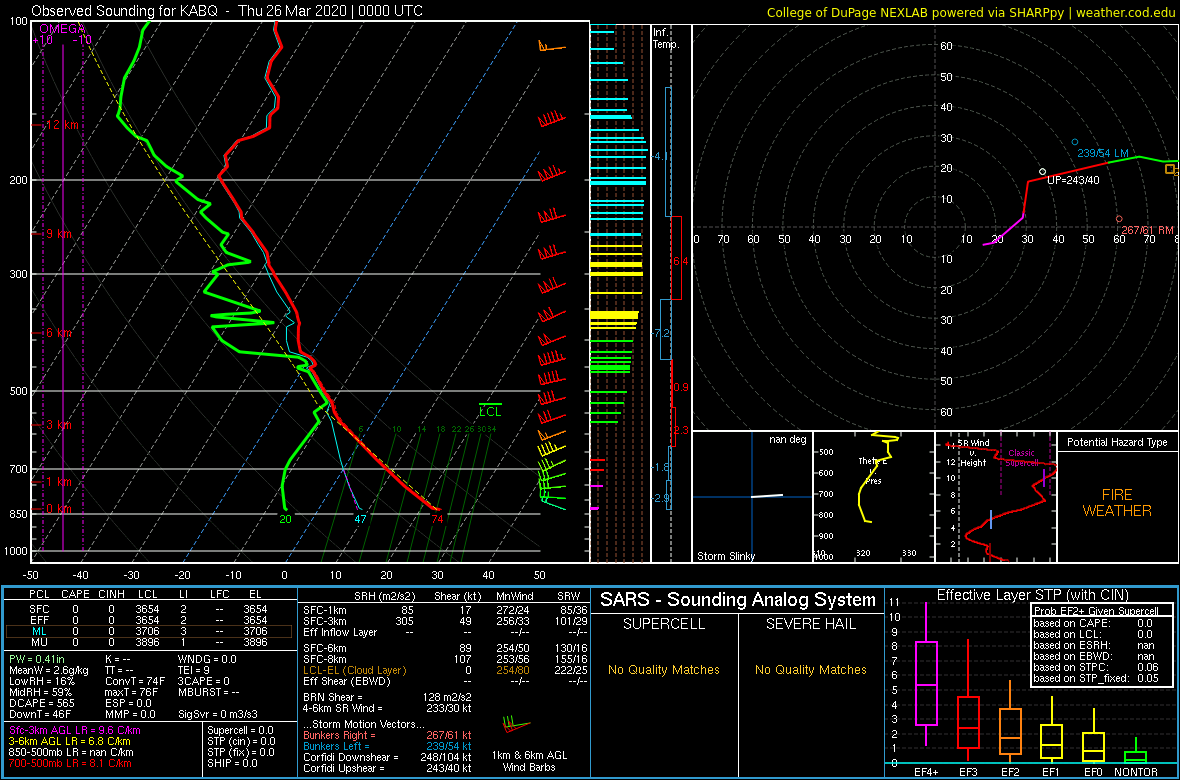The image size is (1180, 780).
Task: Click the SR Wind v. Height inset plot
Action: [x=995, y=497]
